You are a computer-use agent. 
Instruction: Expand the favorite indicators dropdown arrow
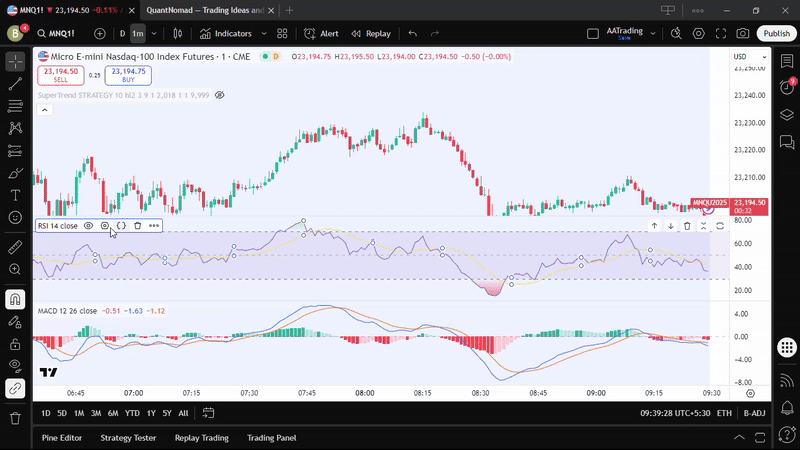click(264, 34)
